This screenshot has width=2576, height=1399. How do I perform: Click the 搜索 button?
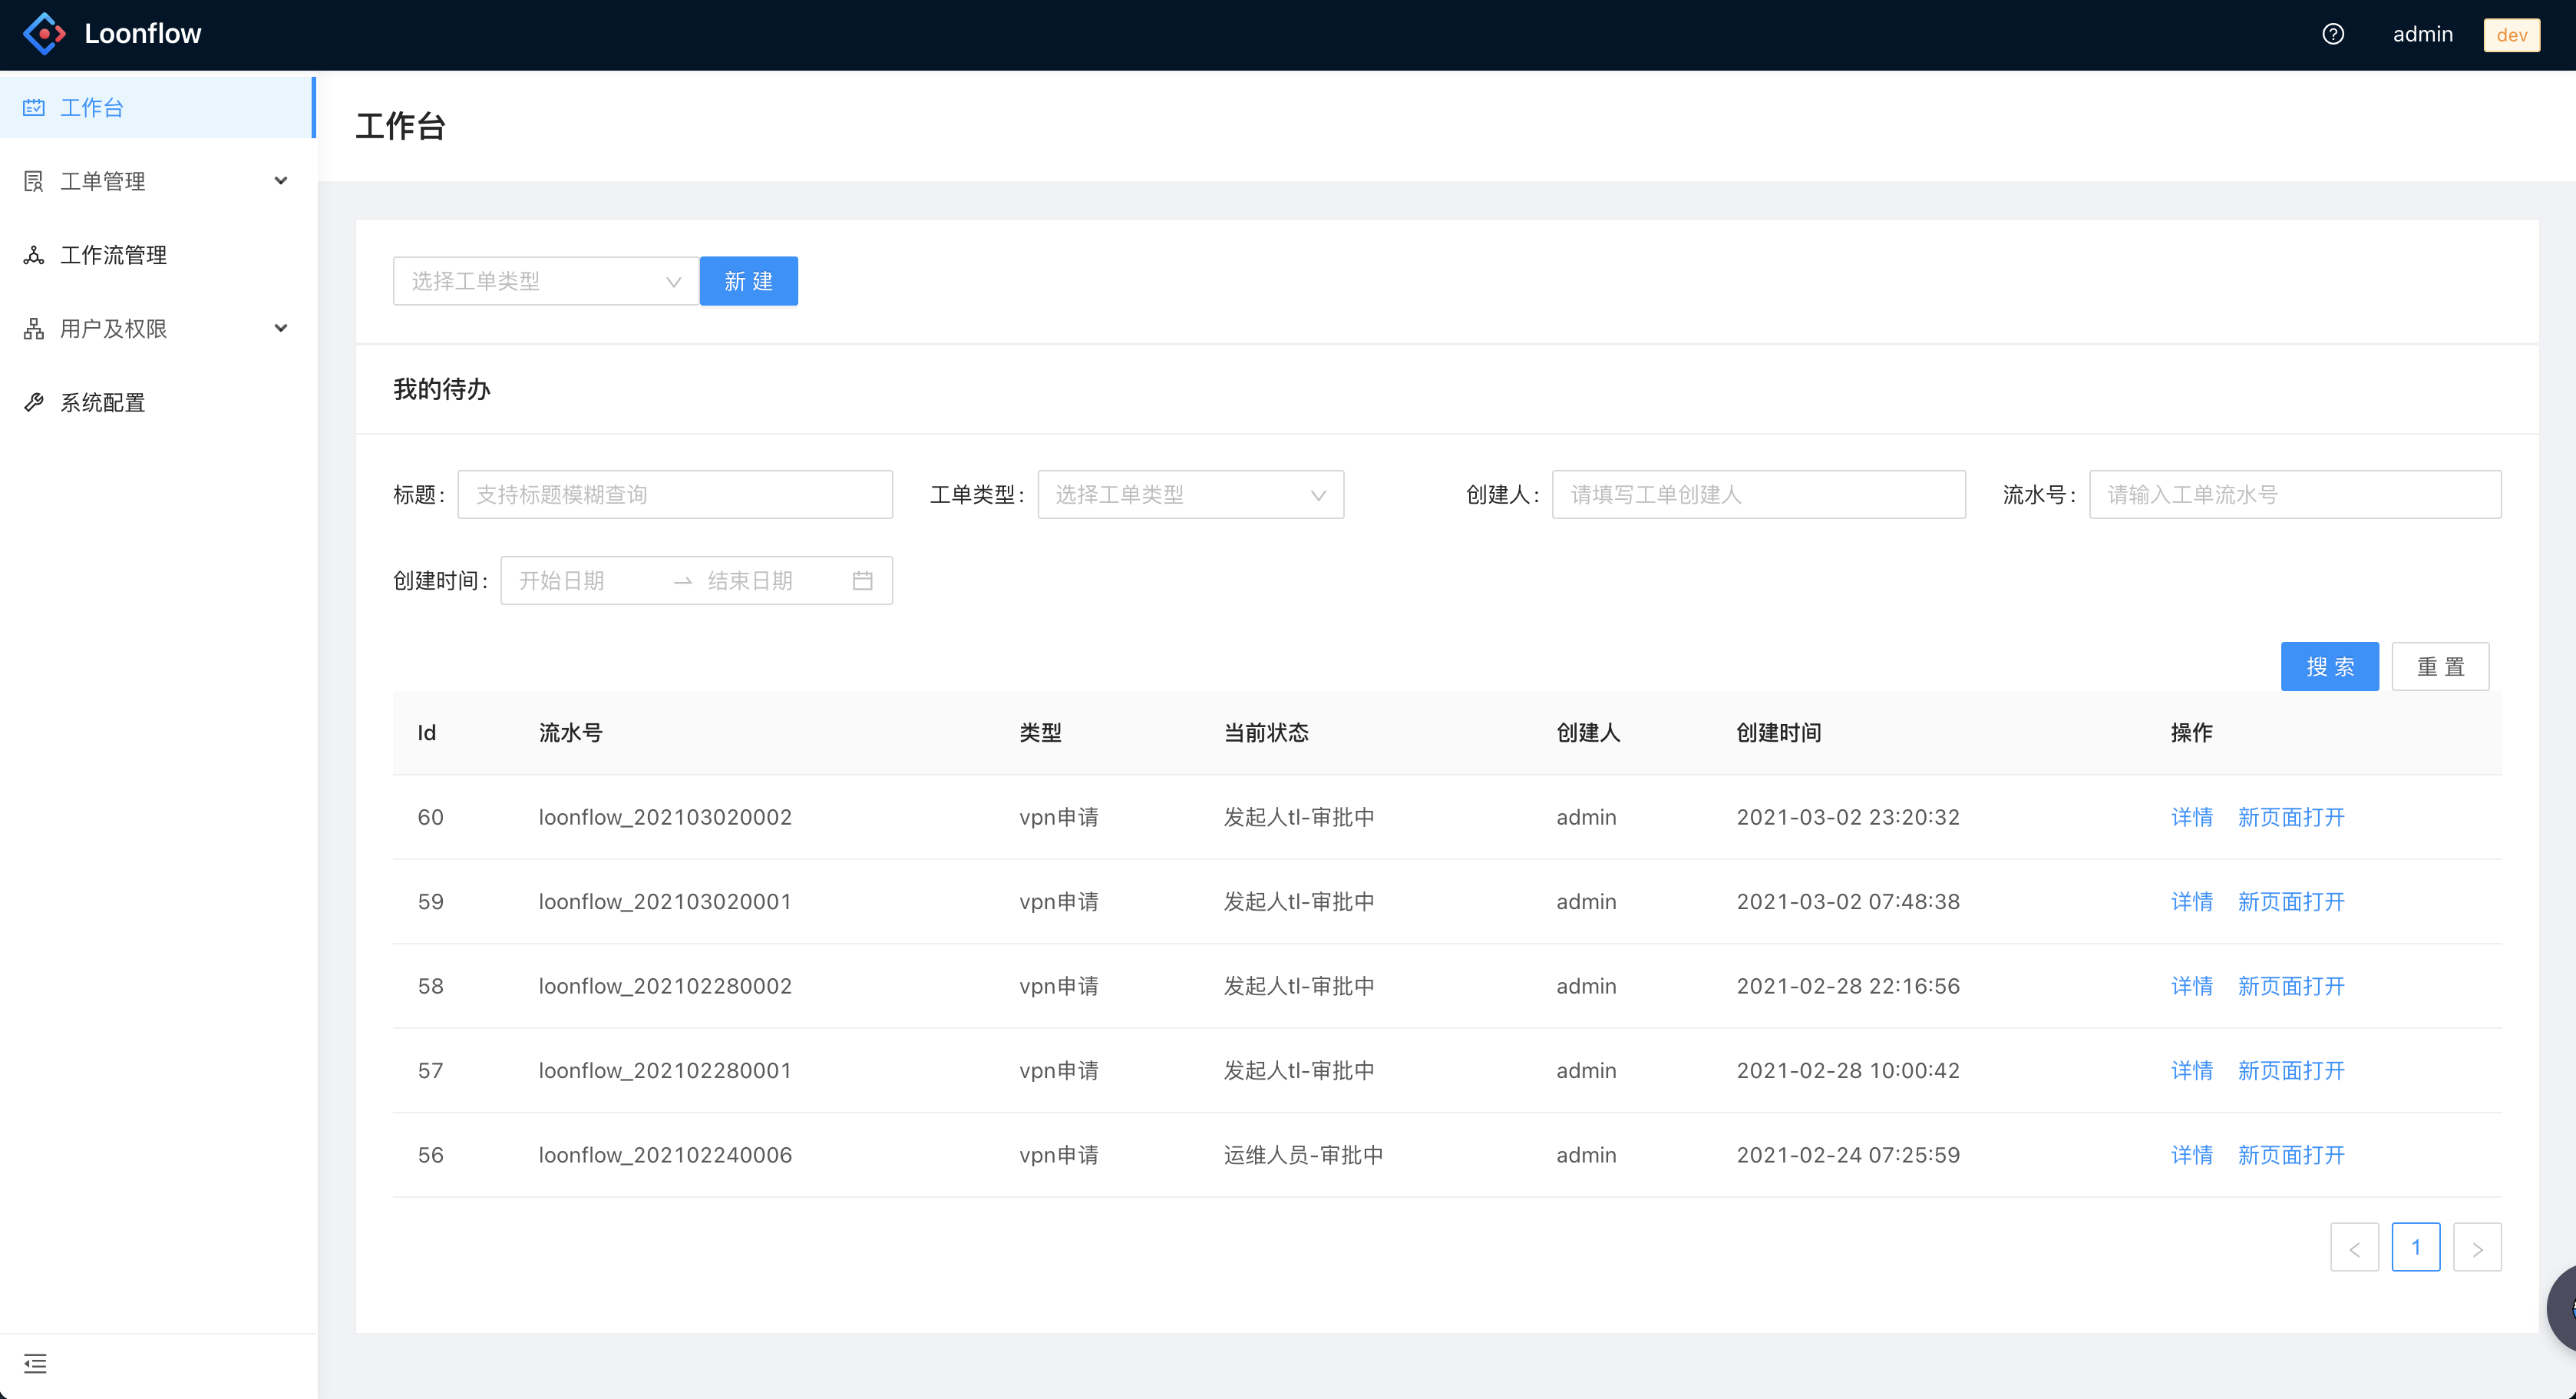click(2330, 666)
